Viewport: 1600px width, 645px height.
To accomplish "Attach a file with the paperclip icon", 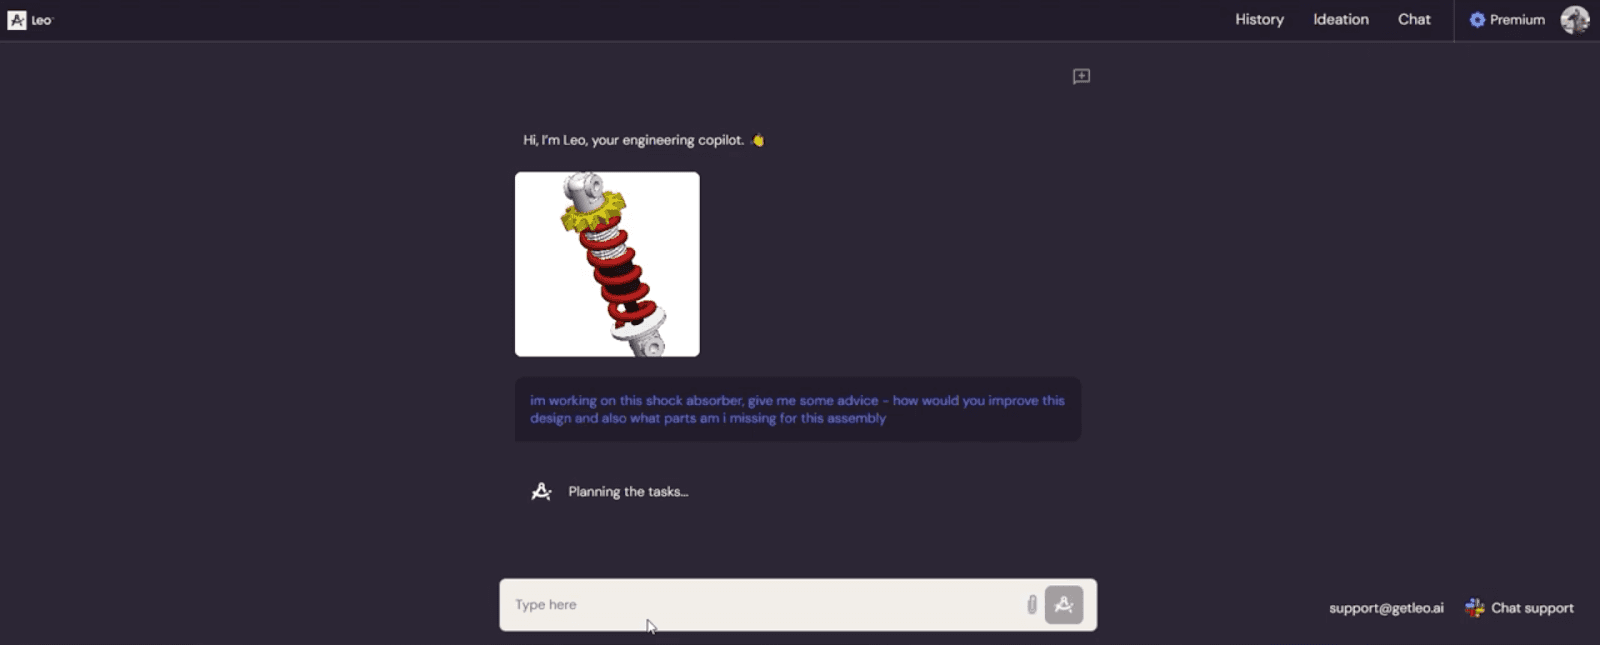I will click(1031, 604).
